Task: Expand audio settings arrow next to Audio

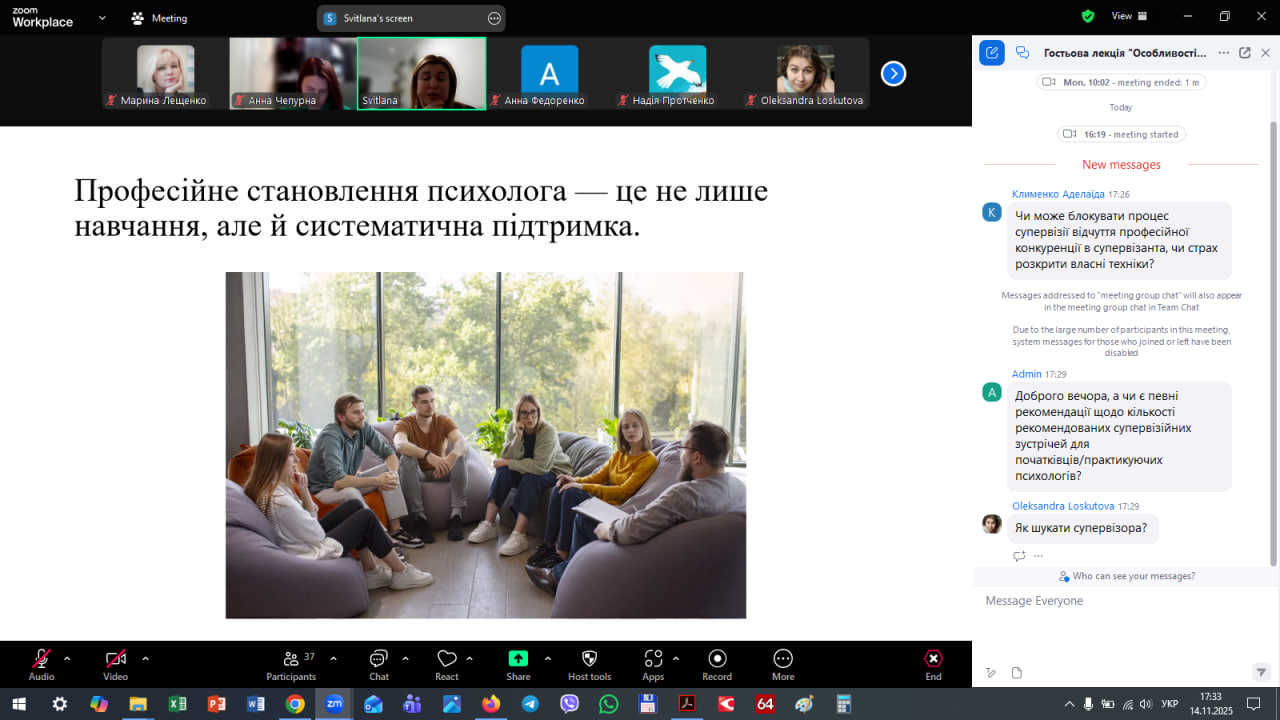Action: click(67, 658)
